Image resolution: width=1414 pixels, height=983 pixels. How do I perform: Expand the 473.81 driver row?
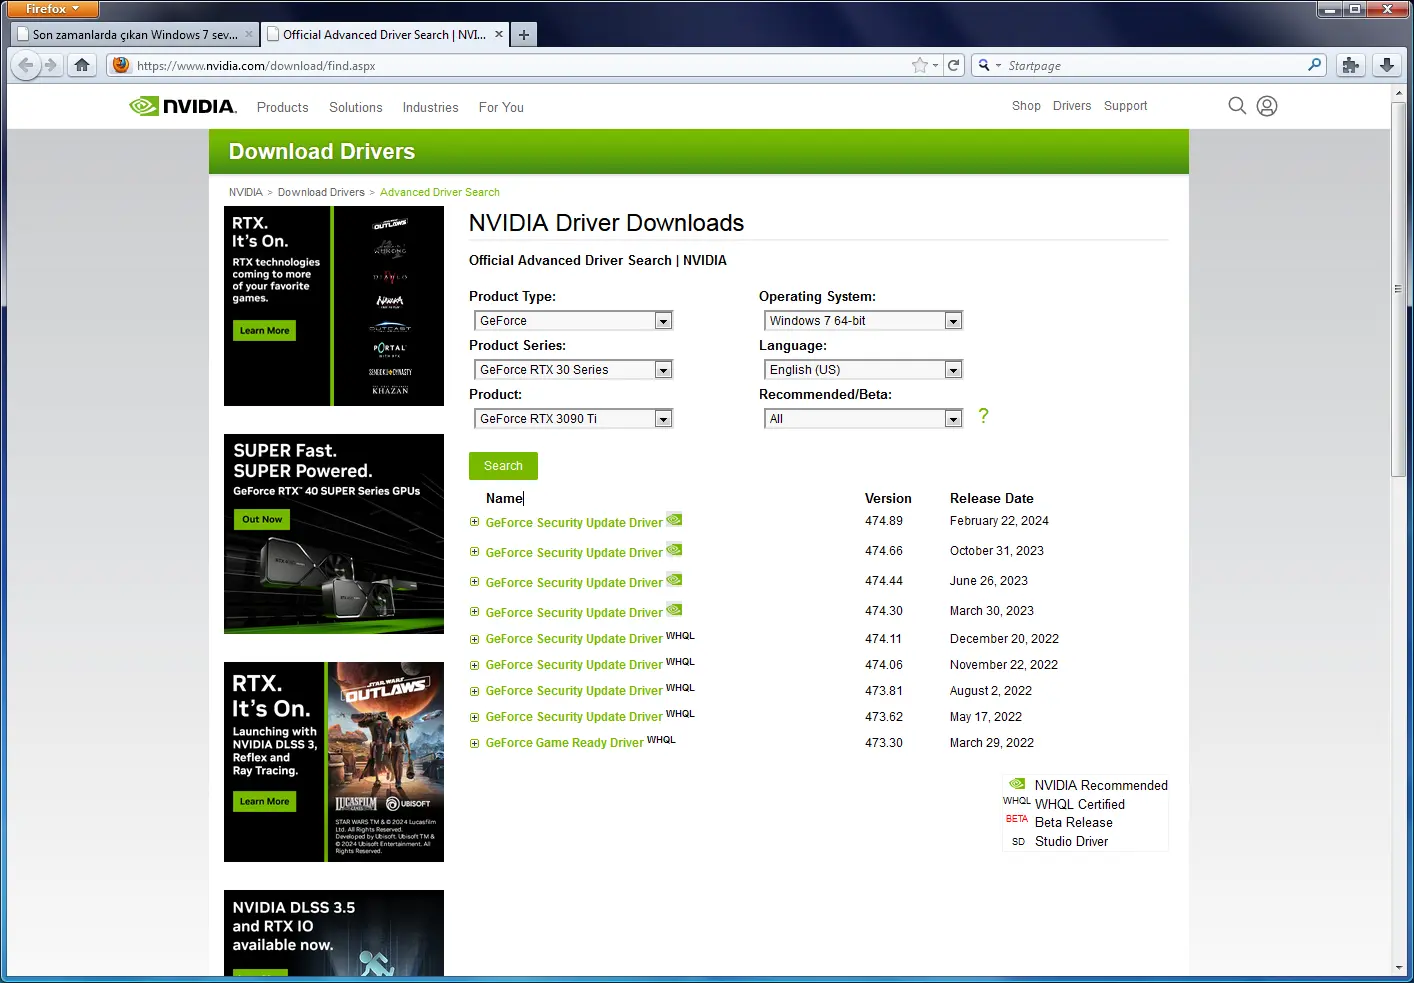coord(475,691)
